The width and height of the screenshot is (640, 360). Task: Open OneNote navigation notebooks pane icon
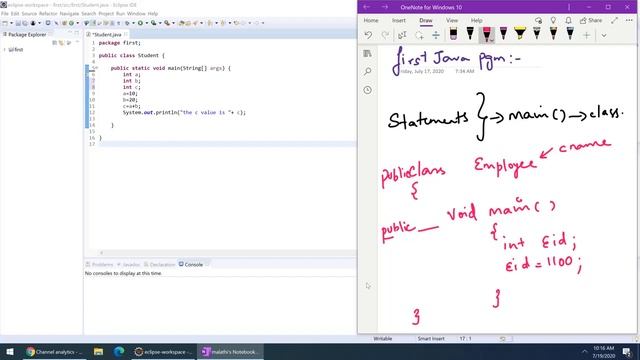(x=367, y=53)
